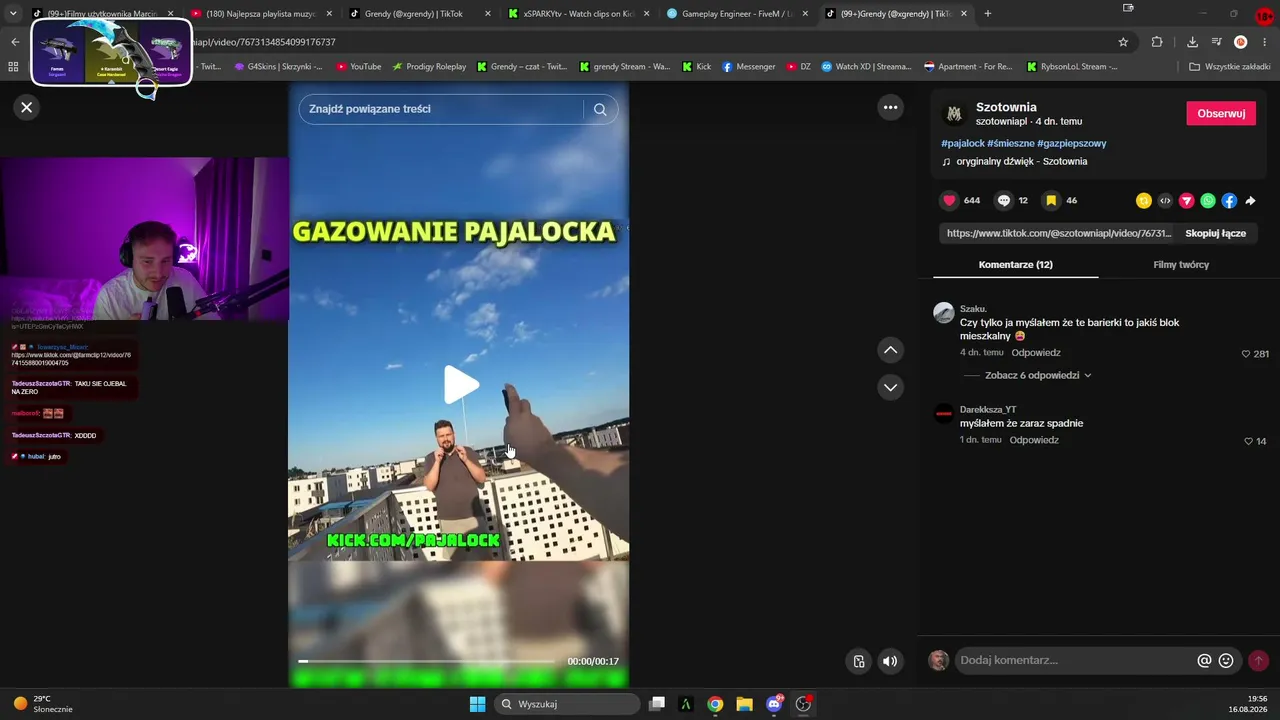The image size is (1280, 720).
Task: Open a new browser tab
Action: [988, 14]
